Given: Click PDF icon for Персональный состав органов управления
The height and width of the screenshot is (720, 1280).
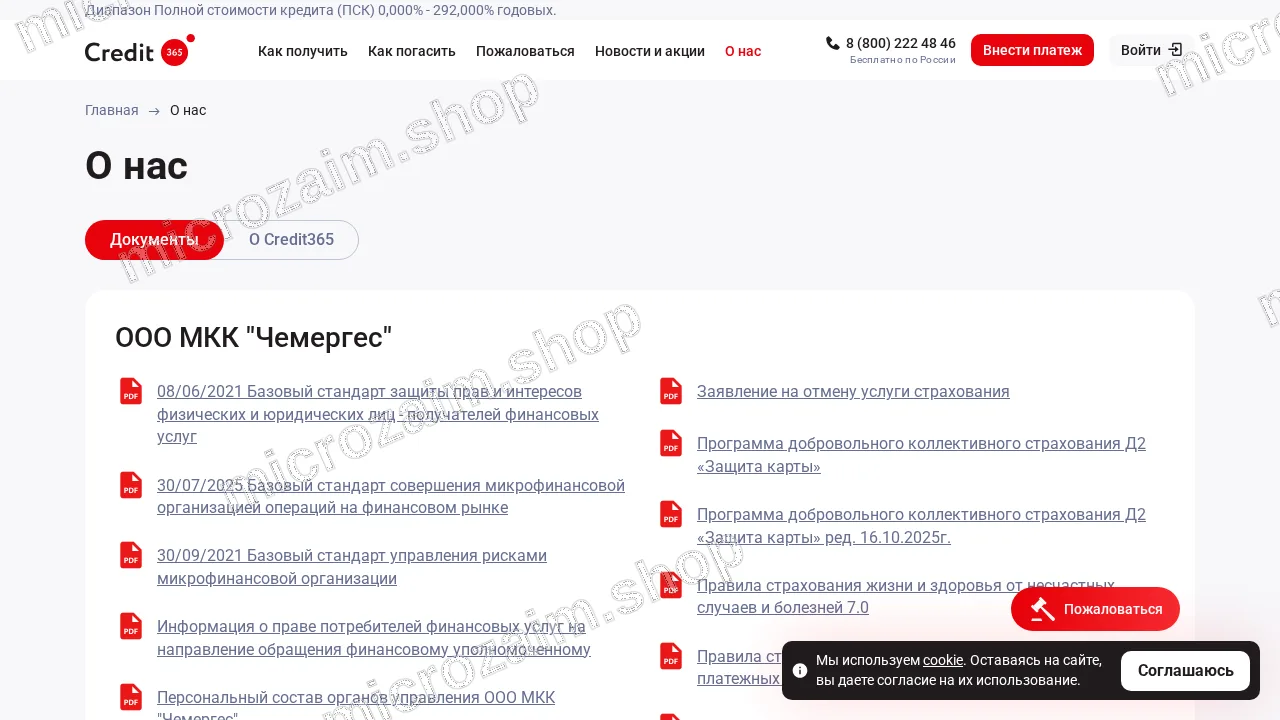Looking at the screenshot, I should coord(131,697).
